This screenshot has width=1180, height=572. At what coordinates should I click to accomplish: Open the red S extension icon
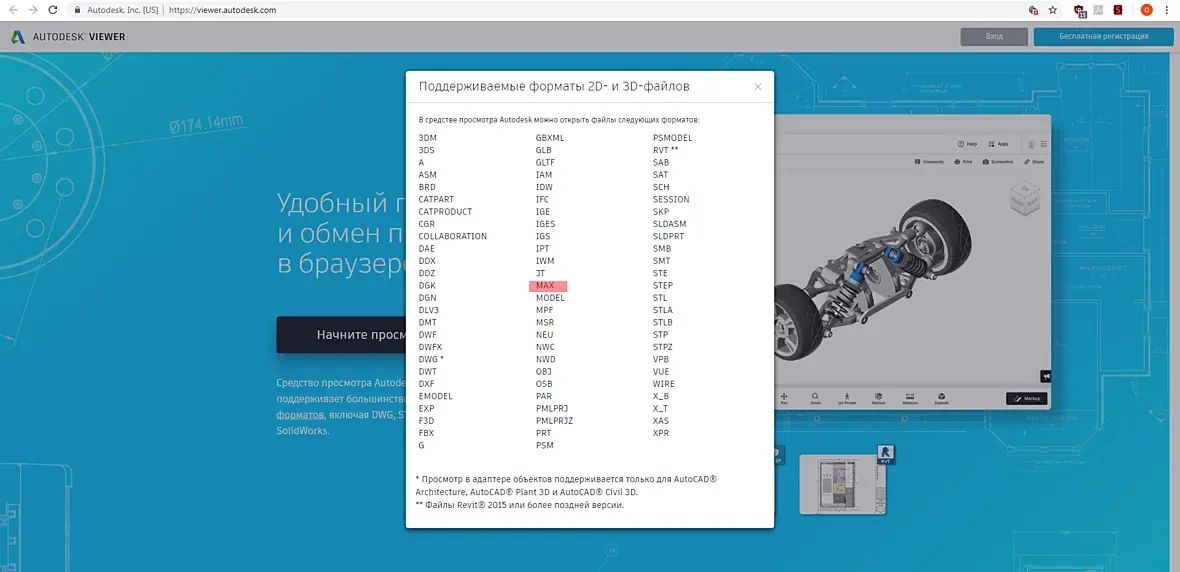coord(1118,10)
